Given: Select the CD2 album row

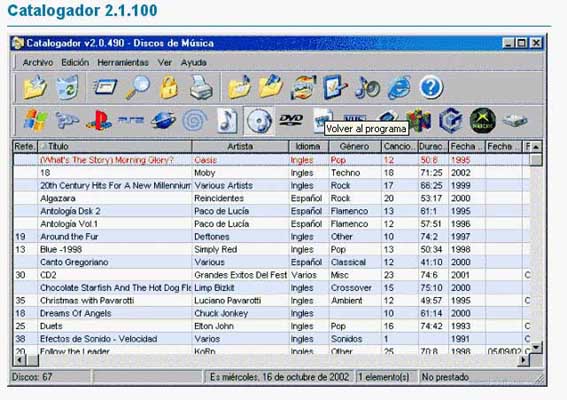Looking at the screenshot, I should coord(272,275).
